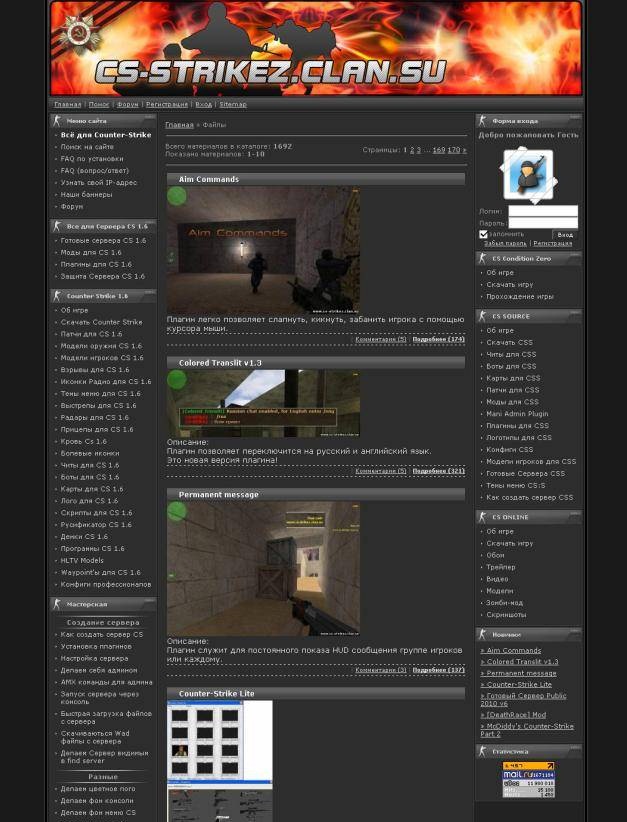Open the Colored Translit v1.3 post title

coord(220,363)
